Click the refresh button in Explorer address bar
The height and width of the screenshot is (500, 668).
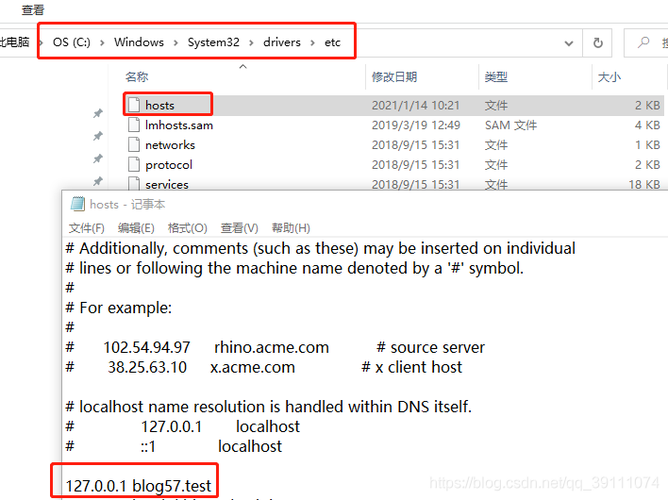(x=598, y=43)
